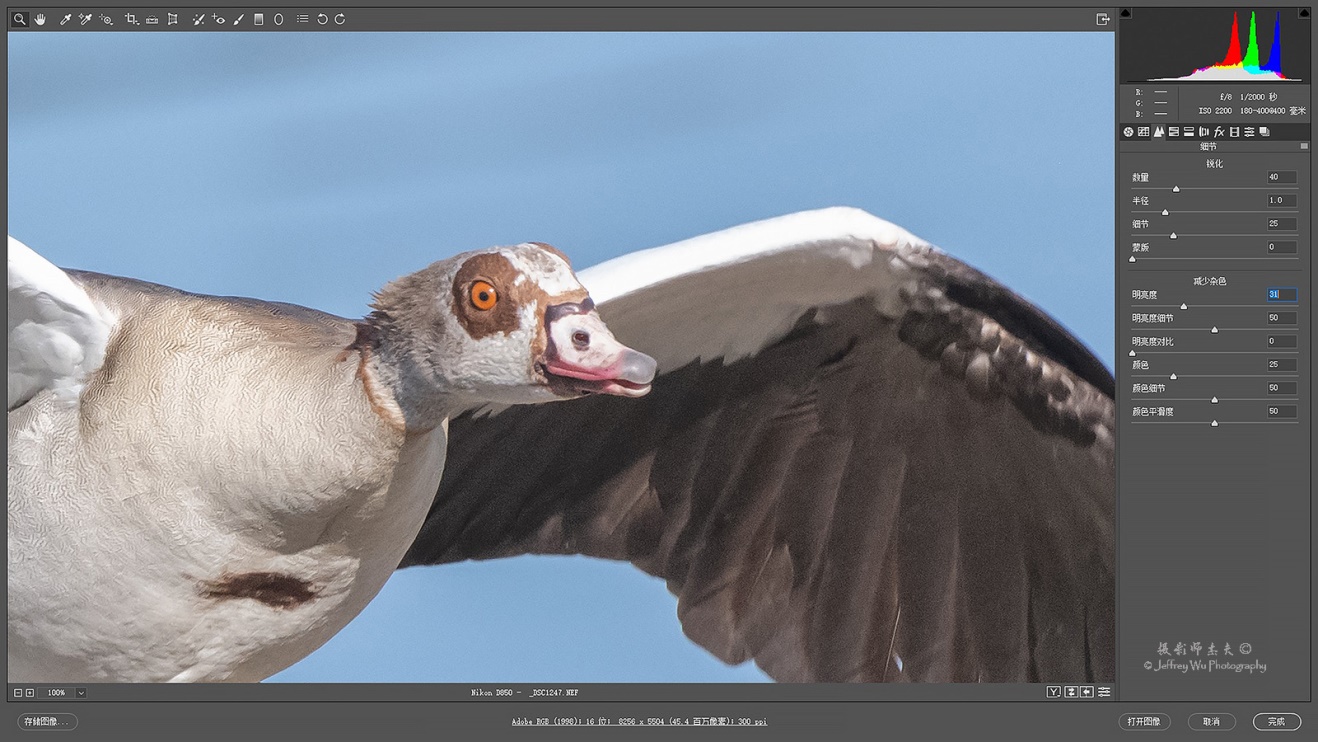Select the Zoom tool

click(x=19, y=18)
